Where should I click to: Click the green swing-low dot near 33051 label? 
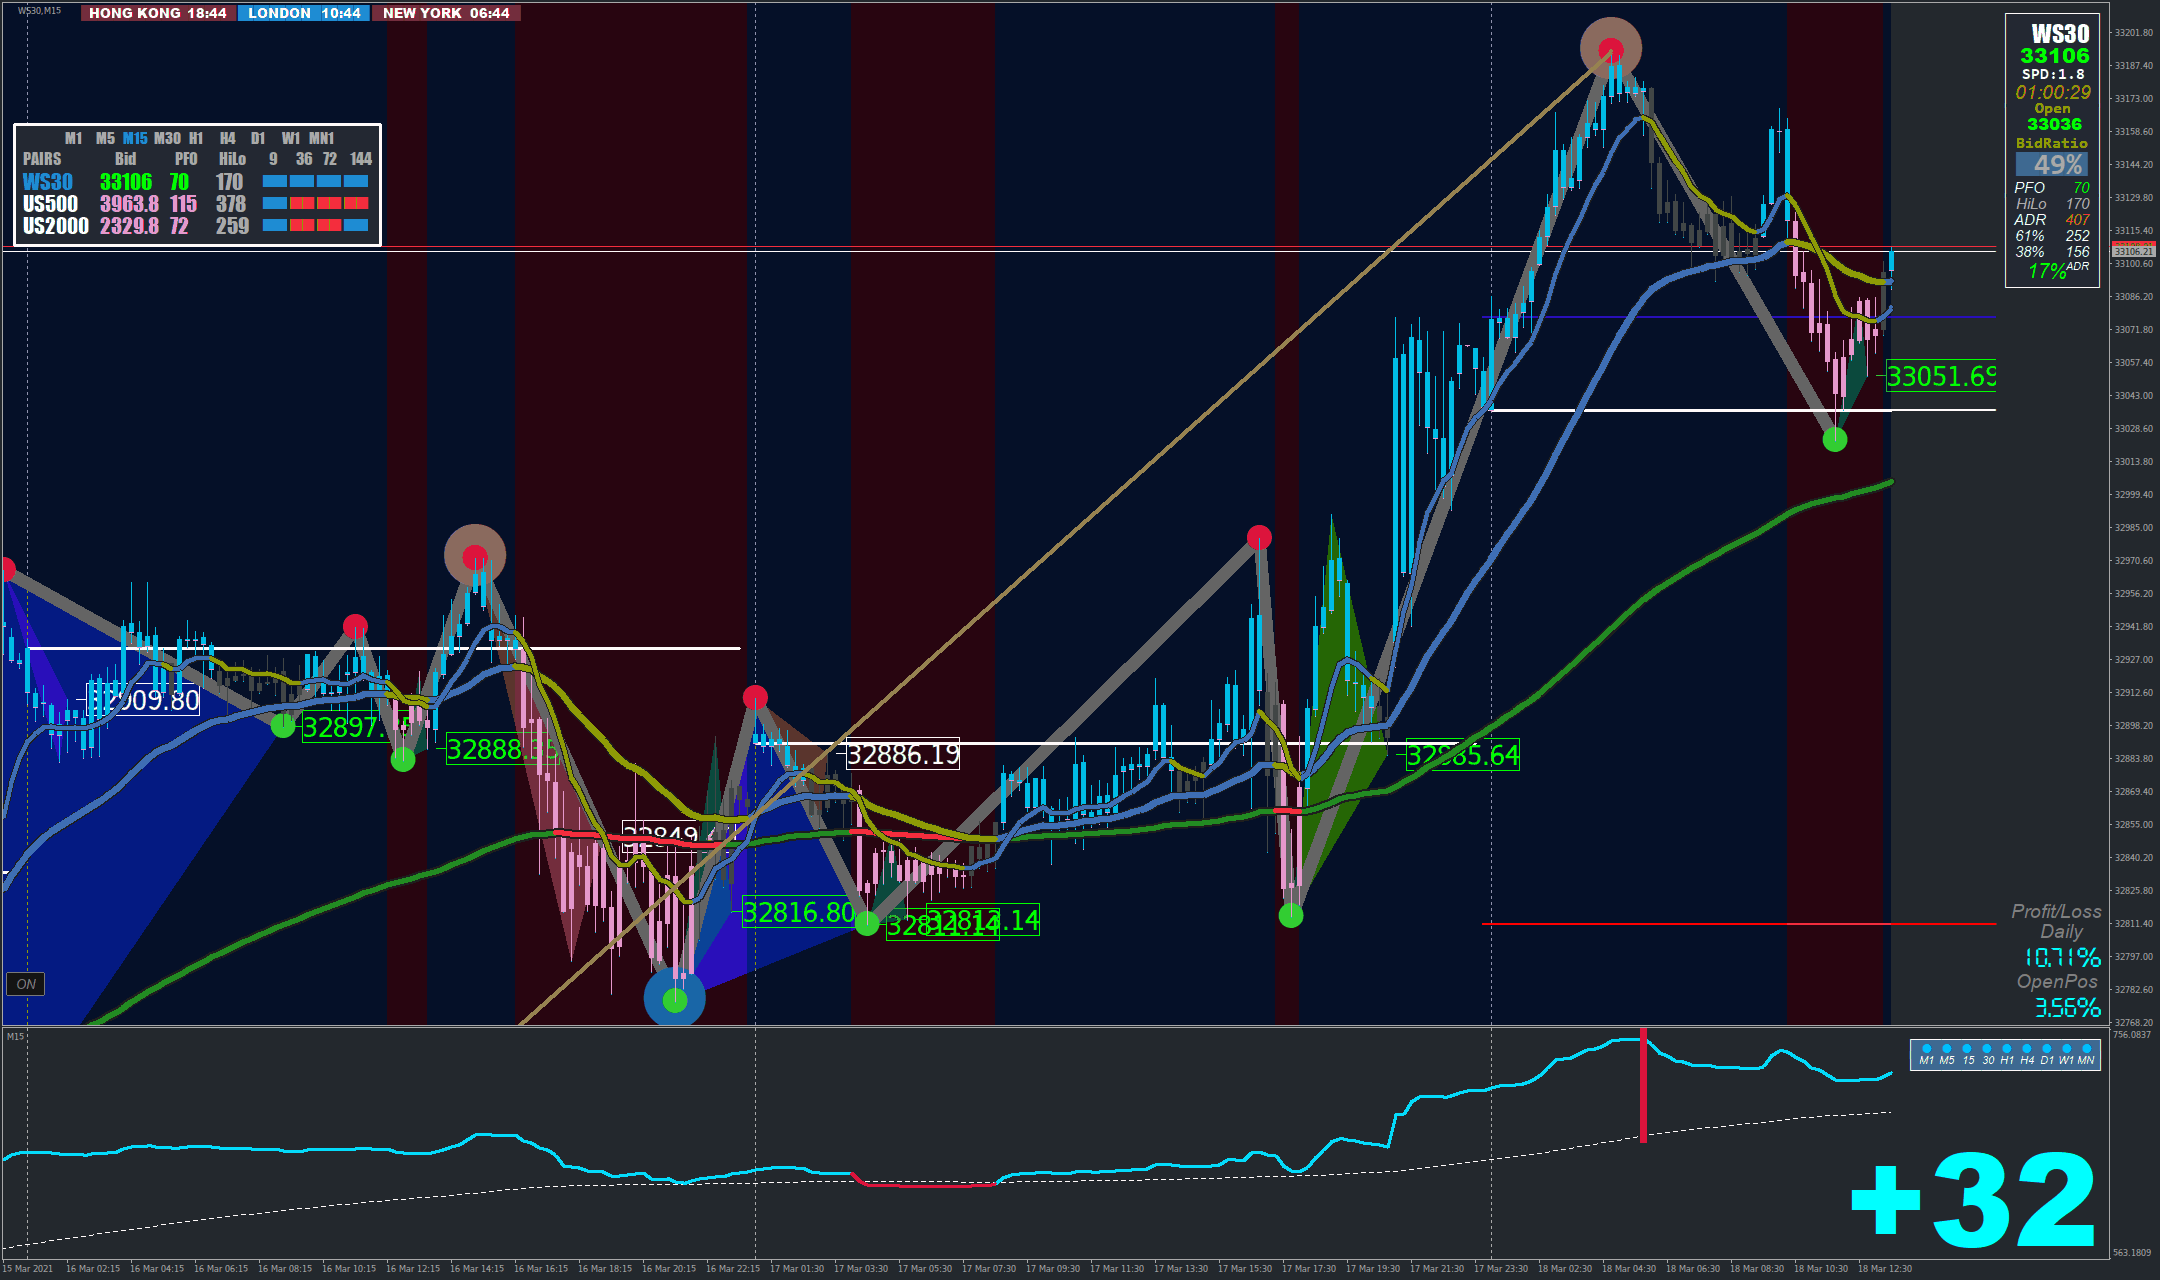pyautogui.click(x=1834, y=439)
